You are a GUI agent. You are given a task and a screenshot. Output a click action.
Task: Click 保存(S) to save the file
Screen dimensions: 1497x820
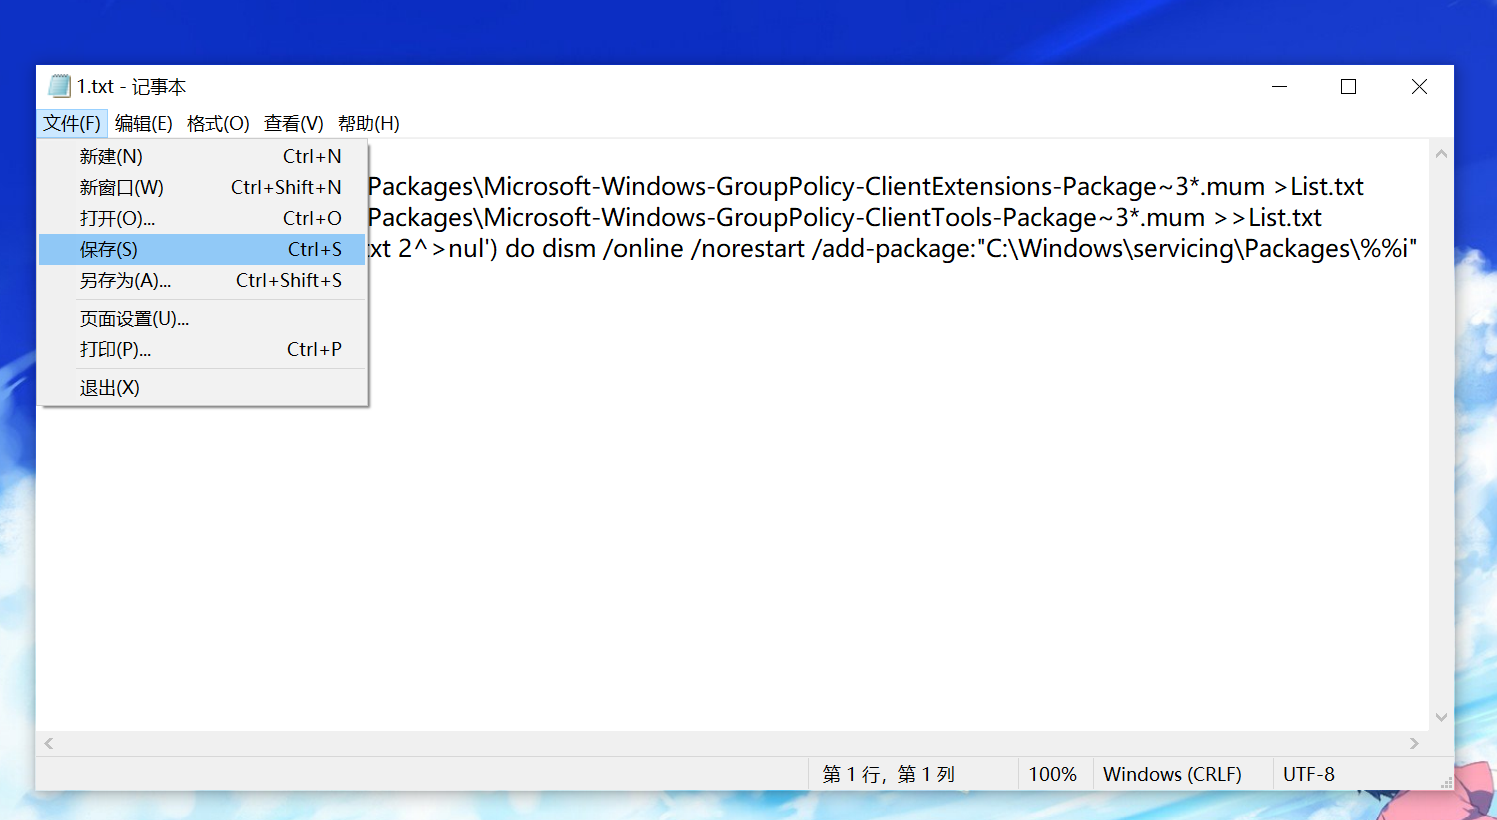[202, 249]
